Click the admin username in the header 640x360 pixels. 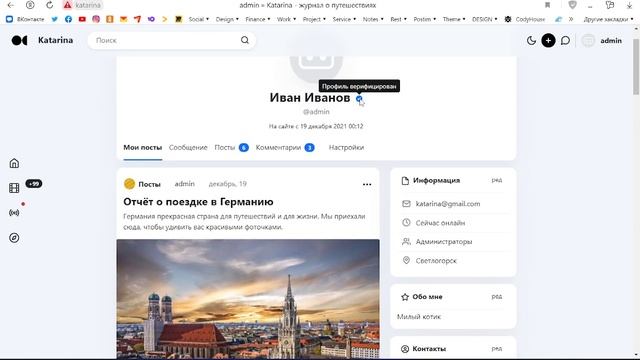click(x=611, y=40)
